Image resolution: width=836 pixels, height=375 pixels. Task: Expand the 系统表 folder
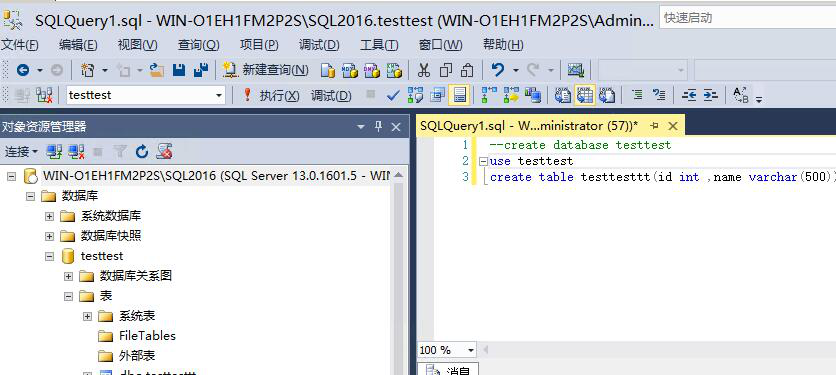coord(87,316)
